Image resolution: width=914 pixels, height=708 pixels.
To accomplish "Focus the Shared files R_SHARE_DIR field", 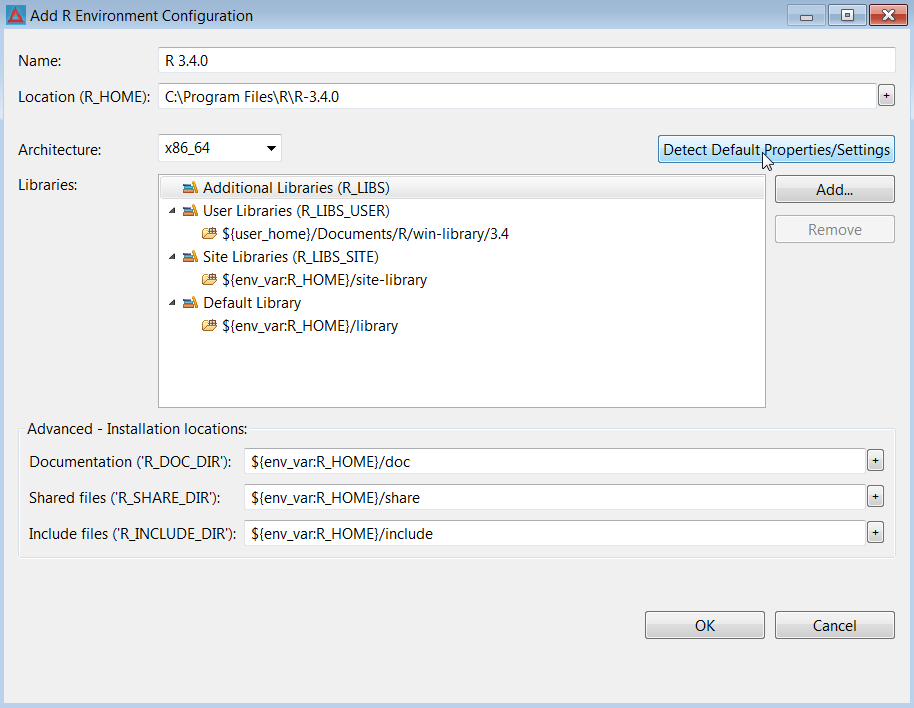I will [554, 498].
